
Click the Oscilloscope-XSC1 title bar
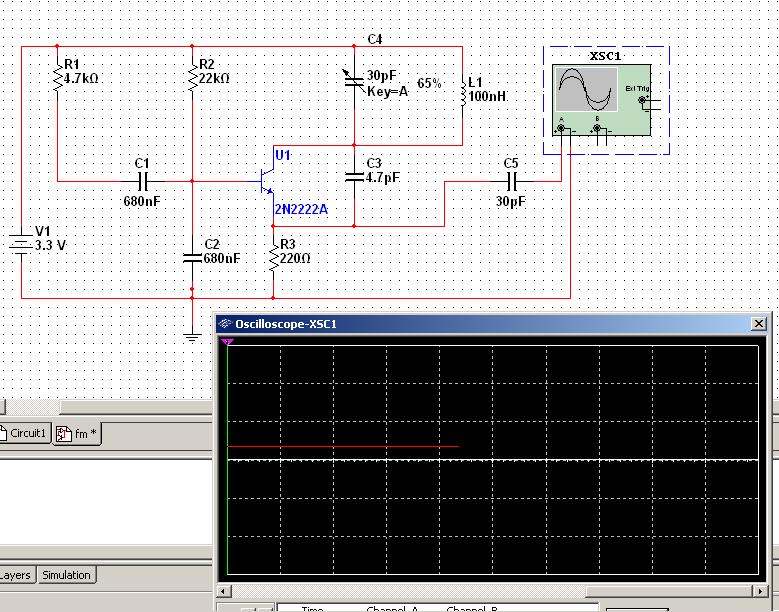coord(493,324)
